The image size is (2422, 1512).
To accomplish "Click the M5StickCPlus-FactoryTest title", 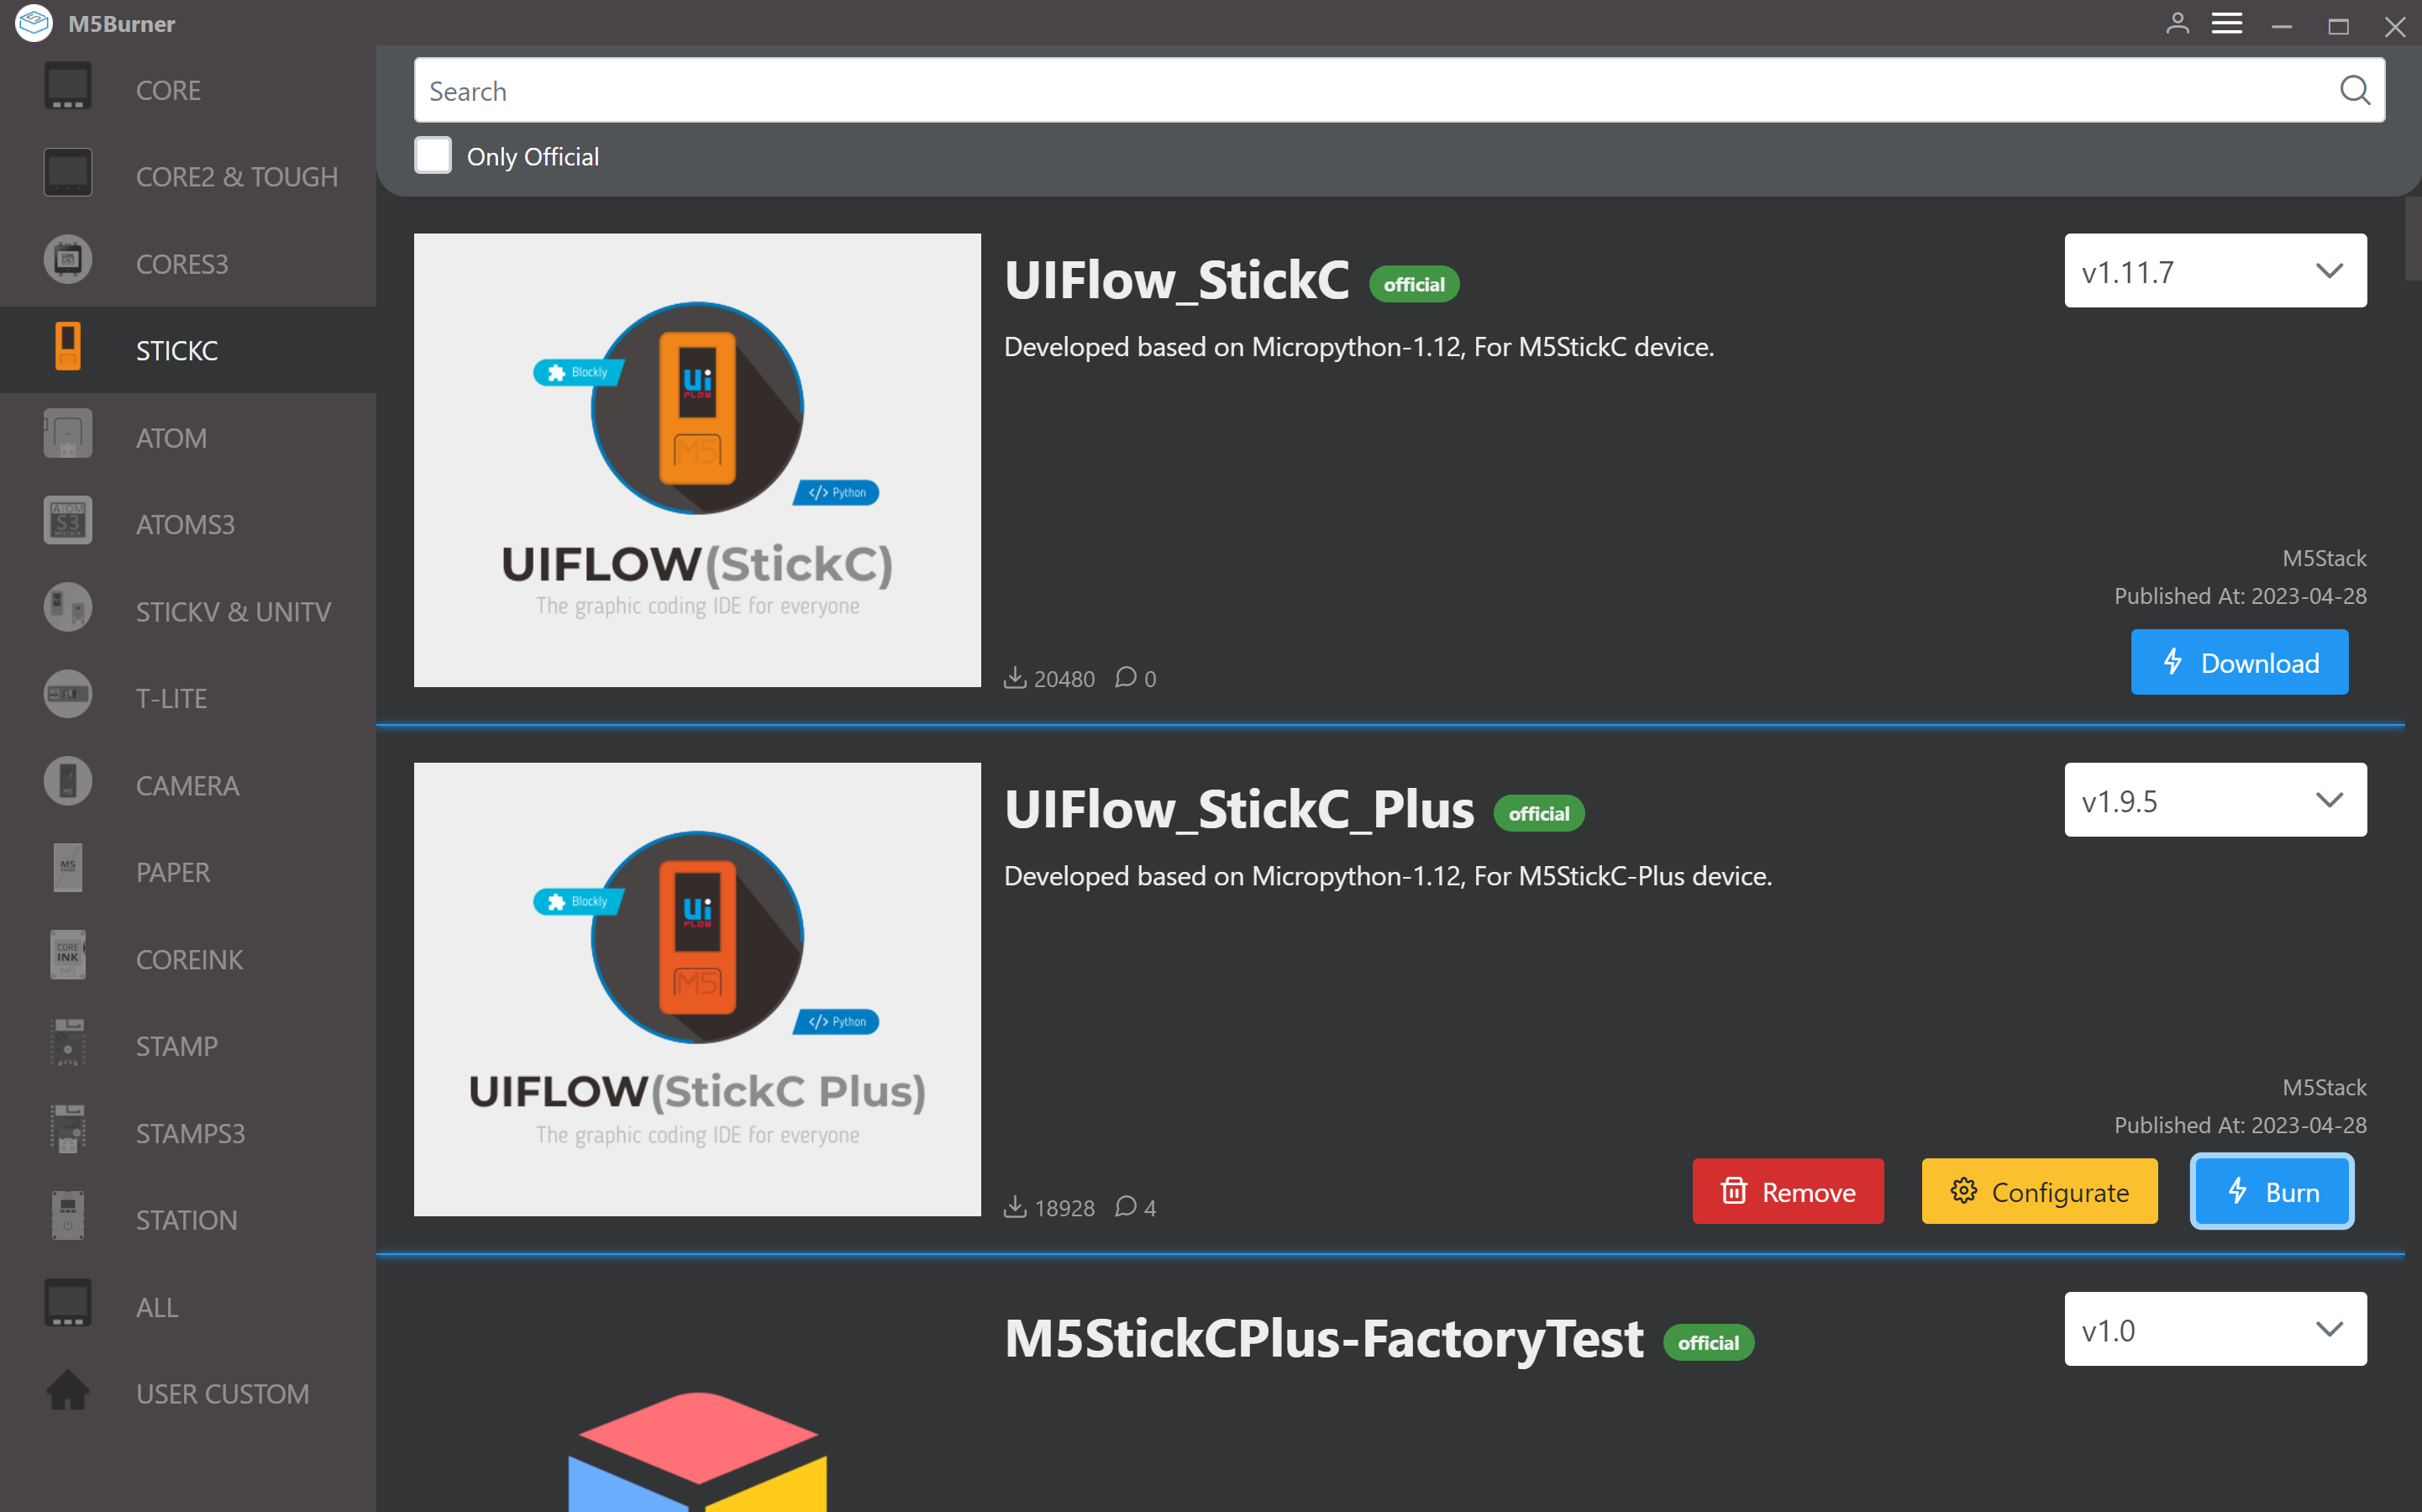I will coord(1323,1338).
